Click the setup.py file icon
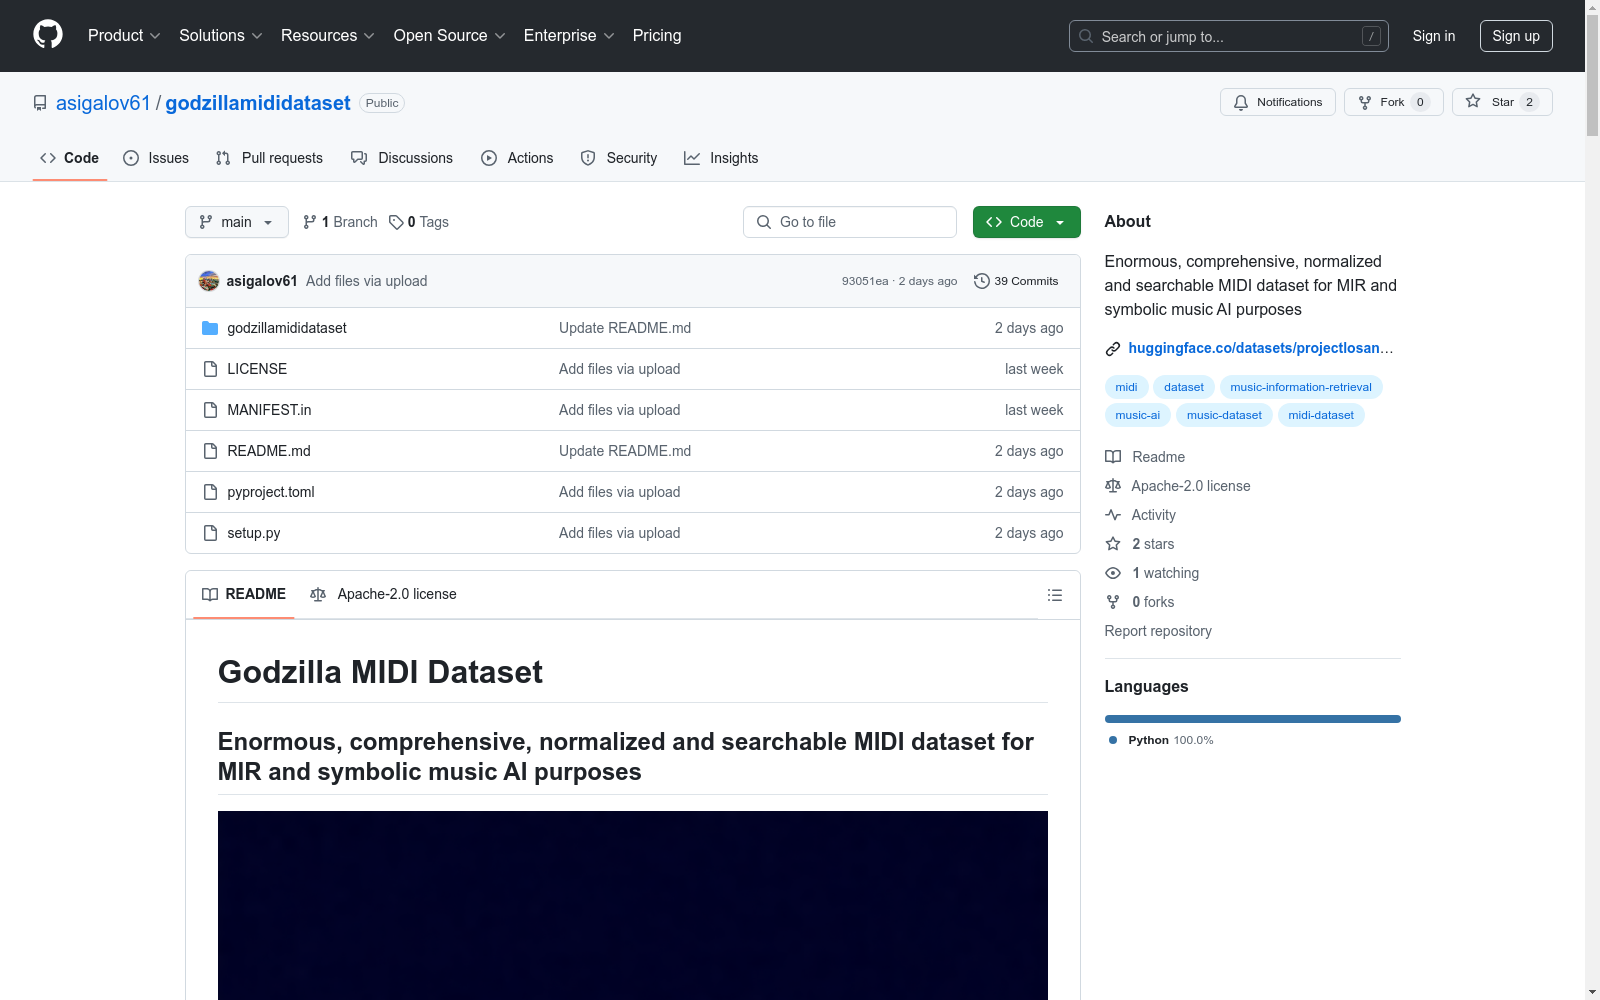This screenshot has width=1600, height=1000. click(210, 533)
